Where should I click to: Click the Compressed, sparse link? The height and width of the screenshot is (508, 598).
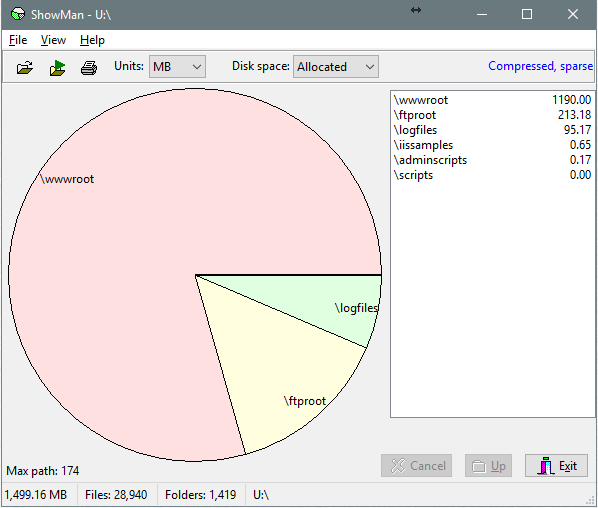(x=540, y=66)
